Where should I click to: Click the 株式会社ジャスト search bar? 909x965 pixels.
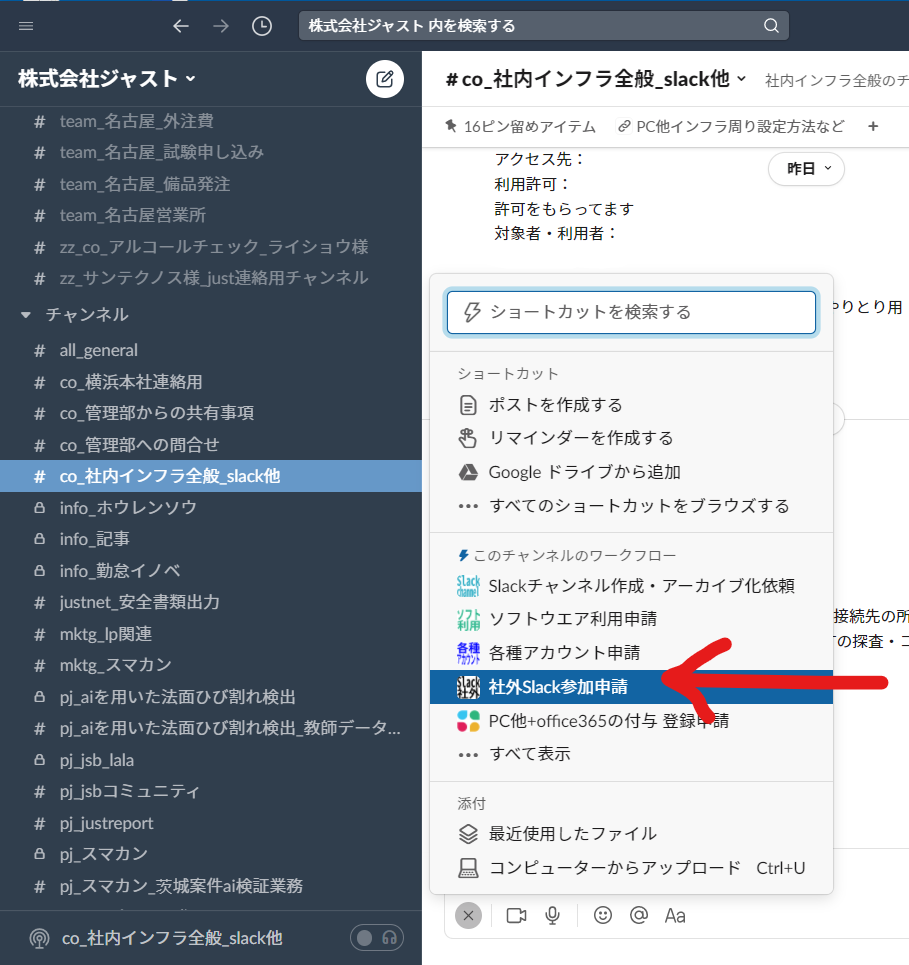tap(543, 26)
